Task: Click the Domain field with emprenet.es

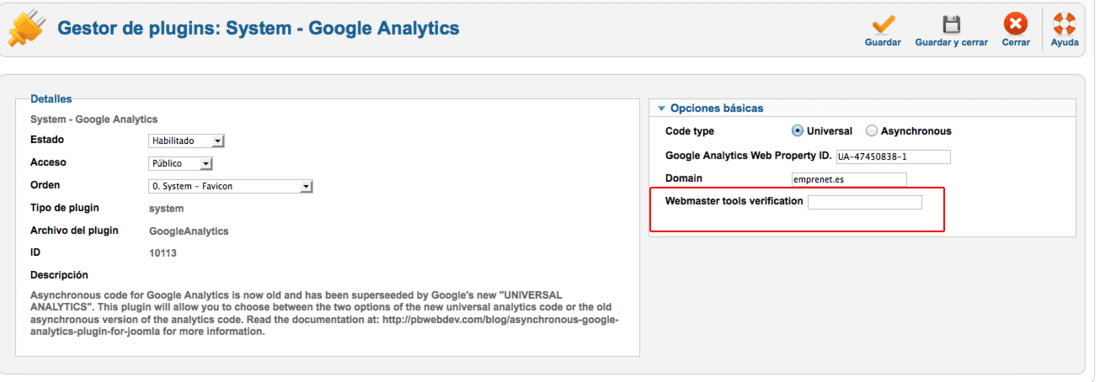Action: coord(849,179)
